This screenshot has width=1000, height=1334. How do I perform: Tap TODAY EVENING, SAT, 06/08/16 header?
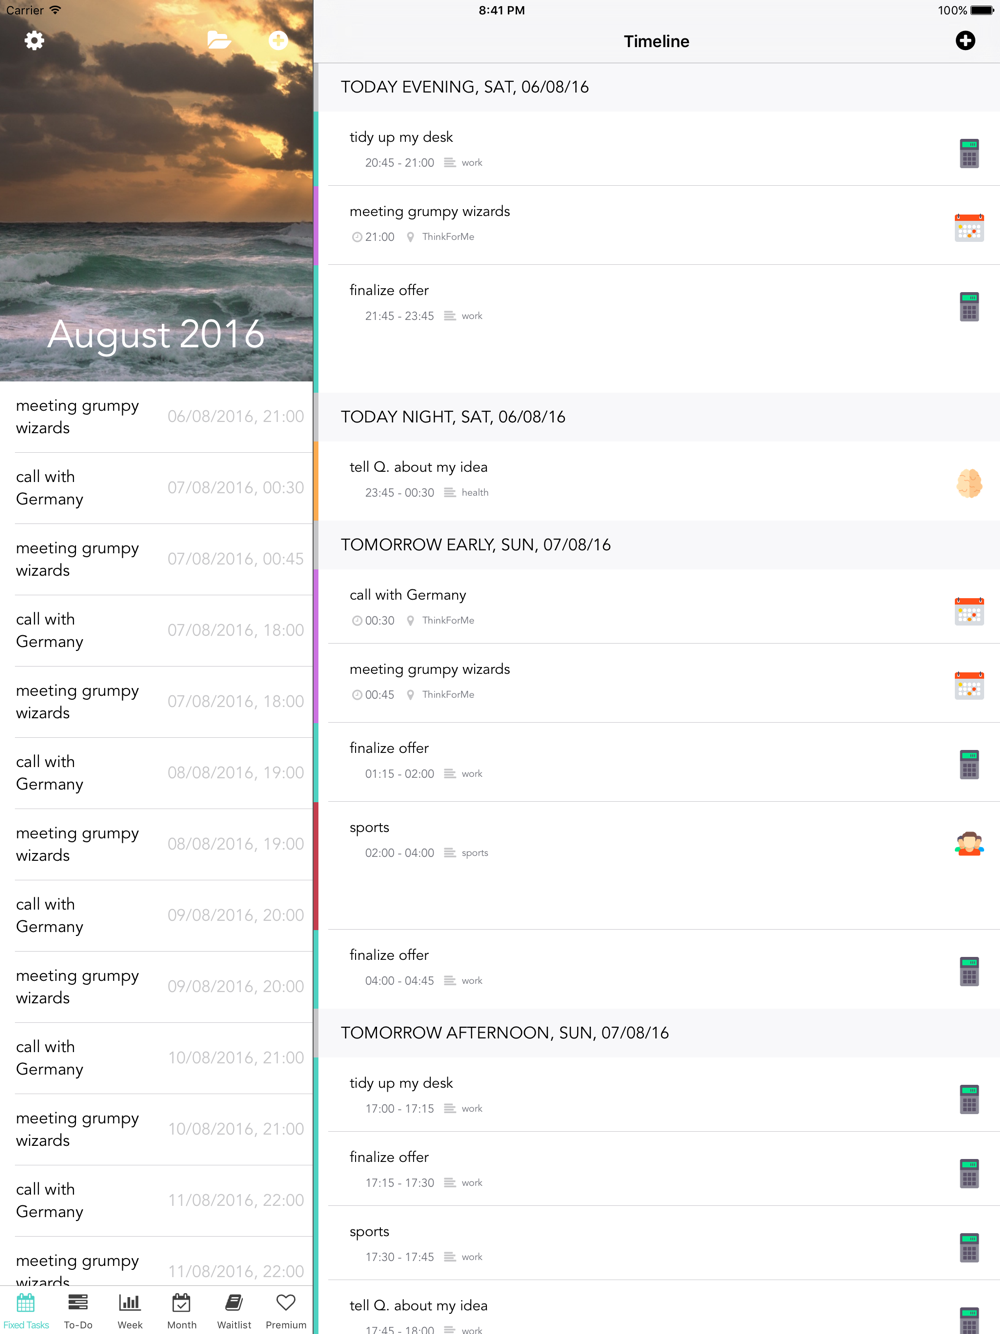click(x=657, y=87)
